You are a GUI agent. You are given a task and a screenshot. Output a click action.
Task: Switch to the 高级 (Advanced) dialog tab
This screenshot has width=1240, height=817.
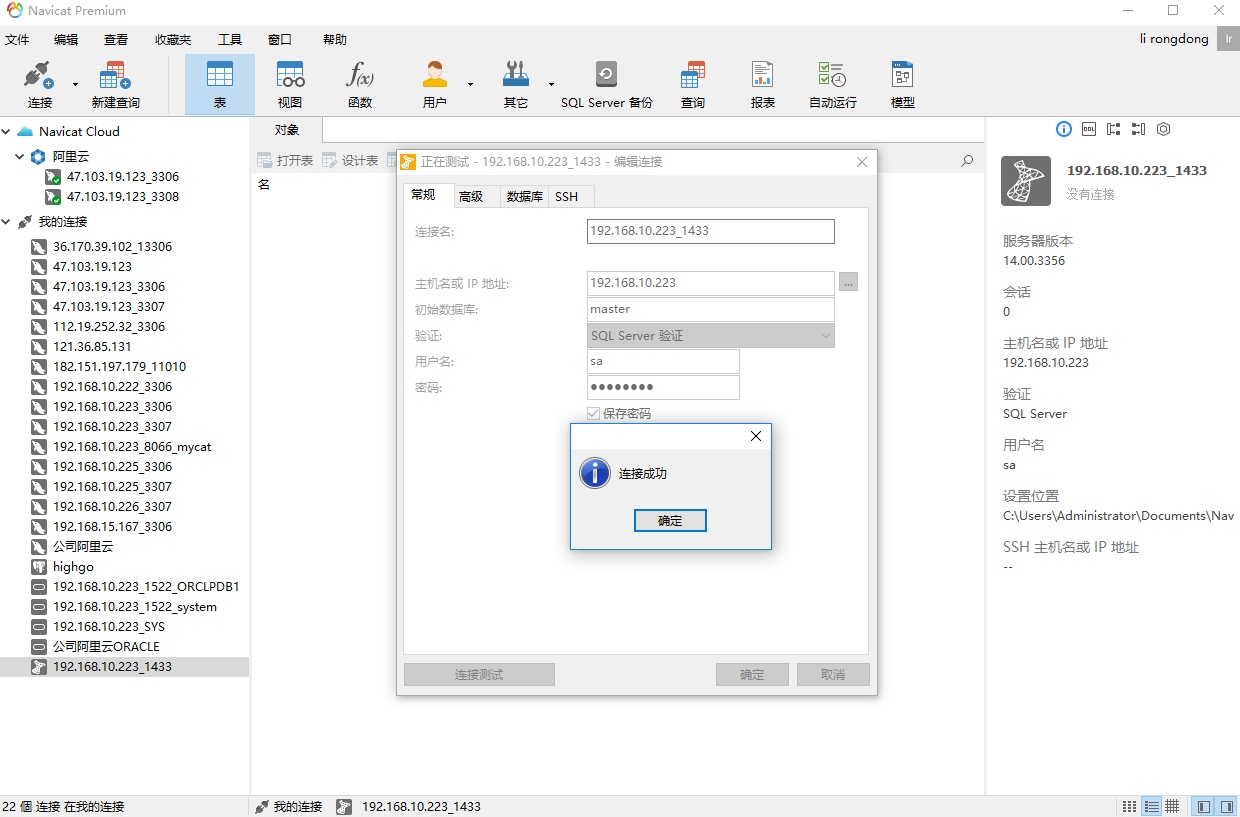(471, 197)
